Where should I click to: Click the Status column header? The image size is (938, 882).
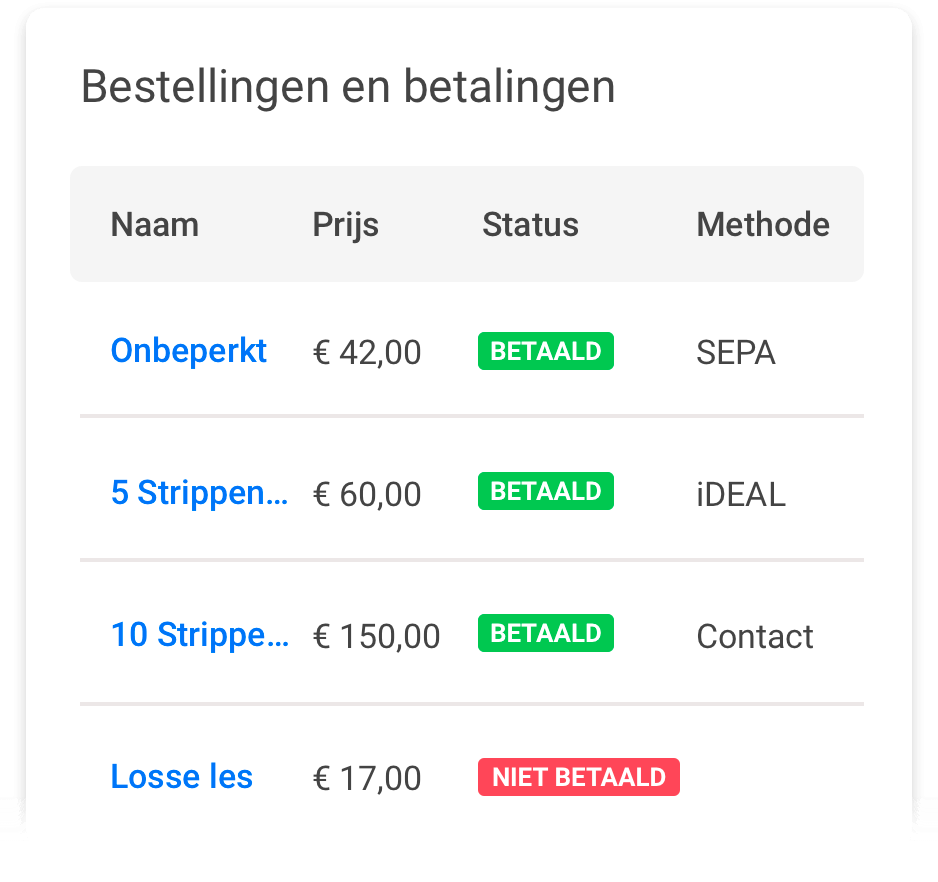(x=530, y=225)
